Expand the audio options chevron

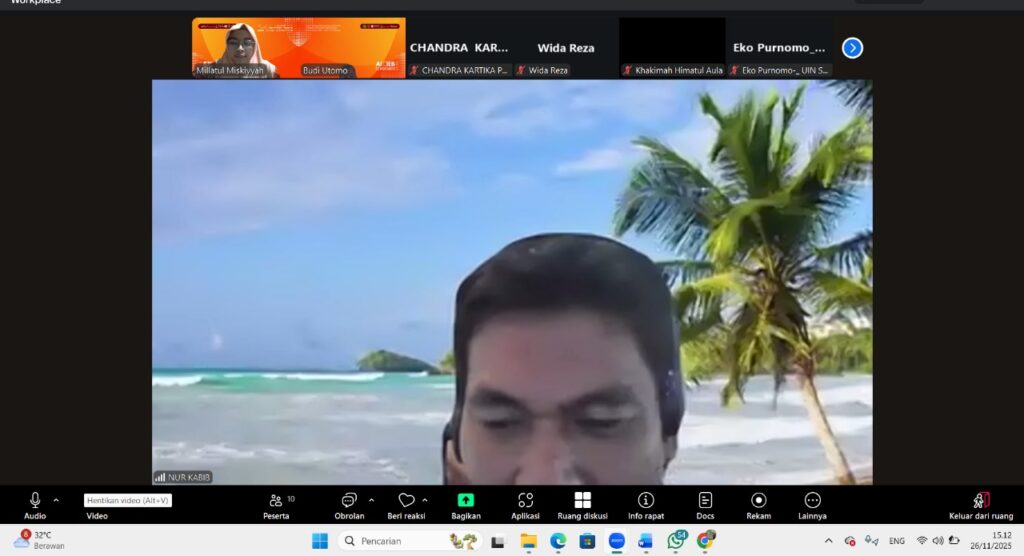(56, 500)
